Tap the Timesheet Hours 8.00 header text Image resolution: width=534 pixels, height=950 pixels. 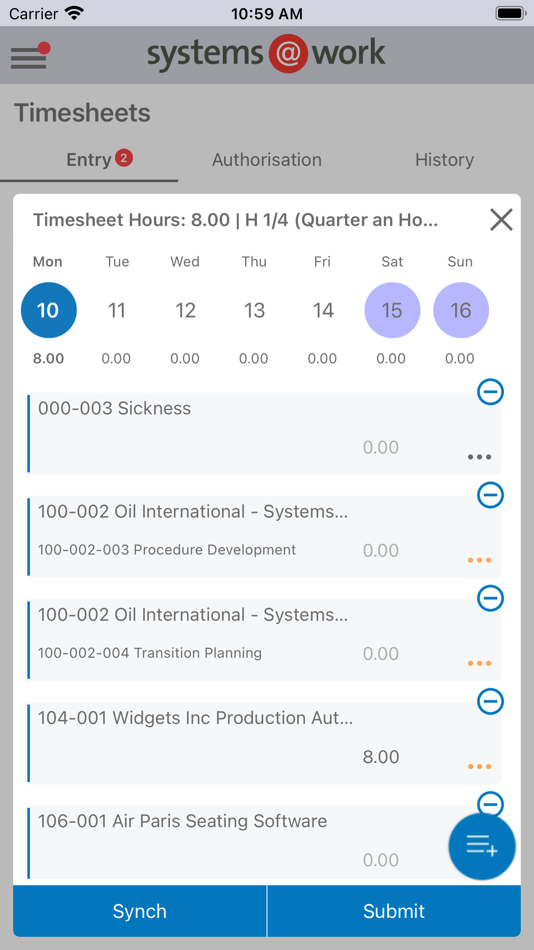[235, 220]
